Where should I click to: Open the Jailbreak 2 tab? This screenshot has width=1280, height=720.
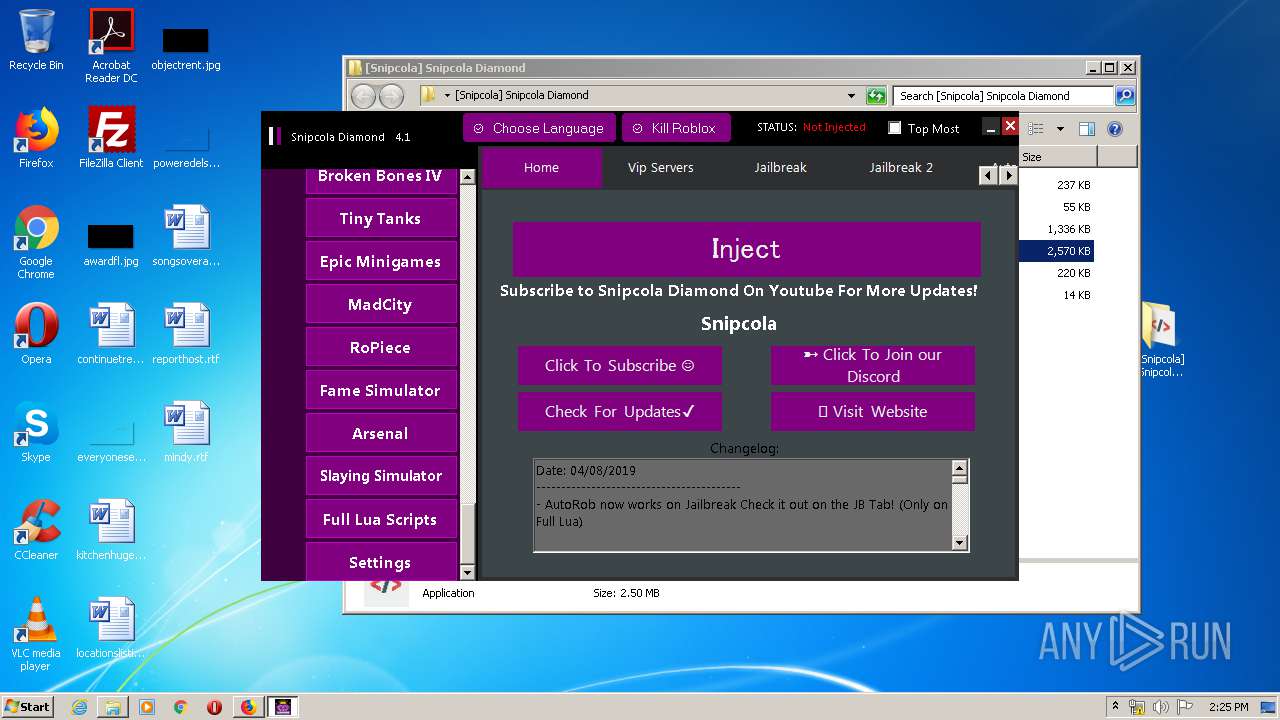[x=901, y=167]
